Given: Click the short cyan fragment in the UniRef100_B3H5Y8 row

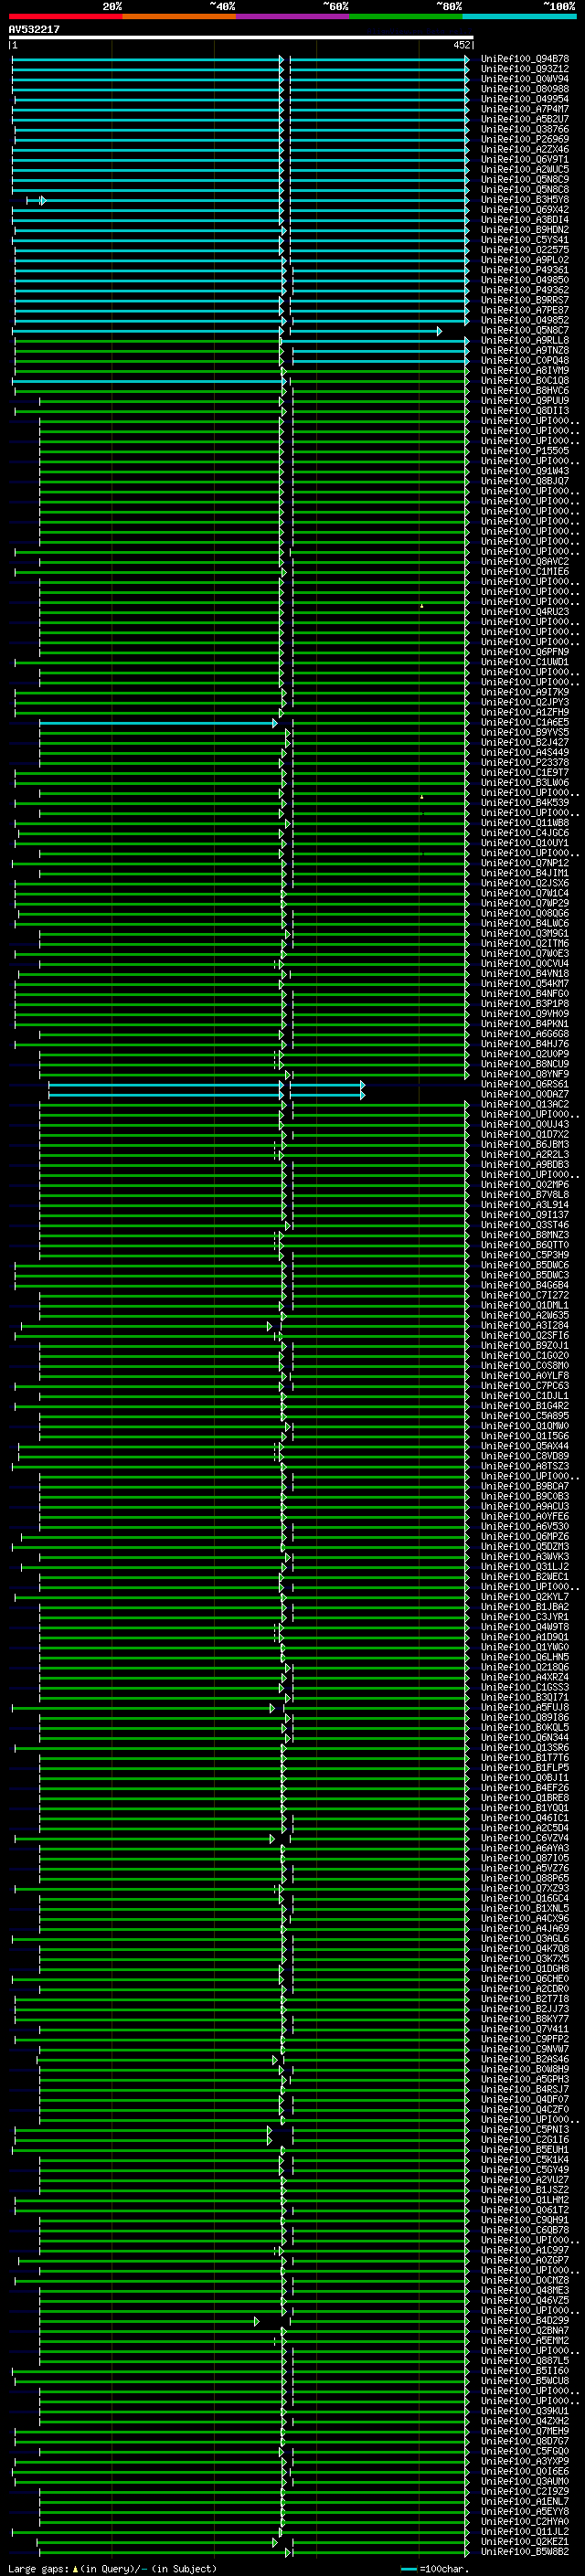Looking at the screenshot, I should click(36, 200).
